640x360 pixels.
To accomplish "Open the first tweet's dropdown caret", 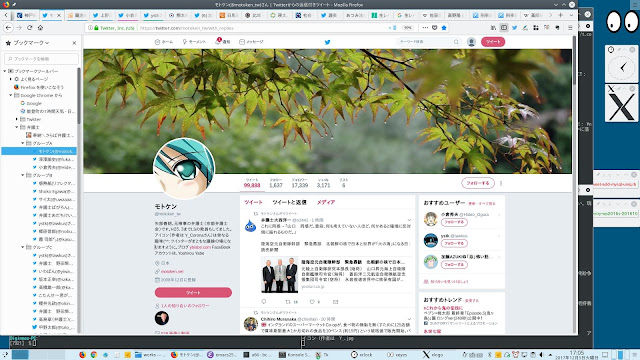I will click(x=409, y=220).
